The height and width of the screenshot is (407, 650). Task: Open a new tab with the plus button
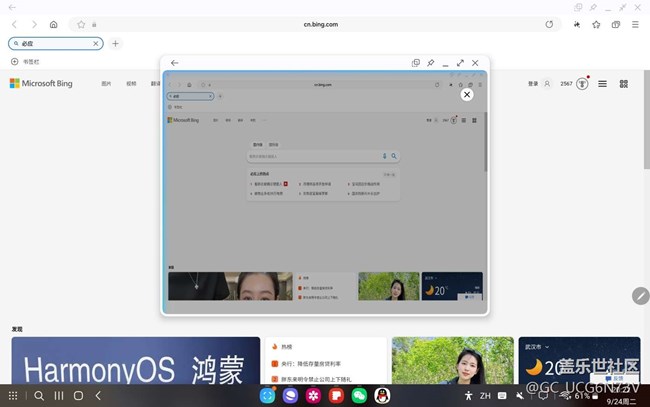116,44
